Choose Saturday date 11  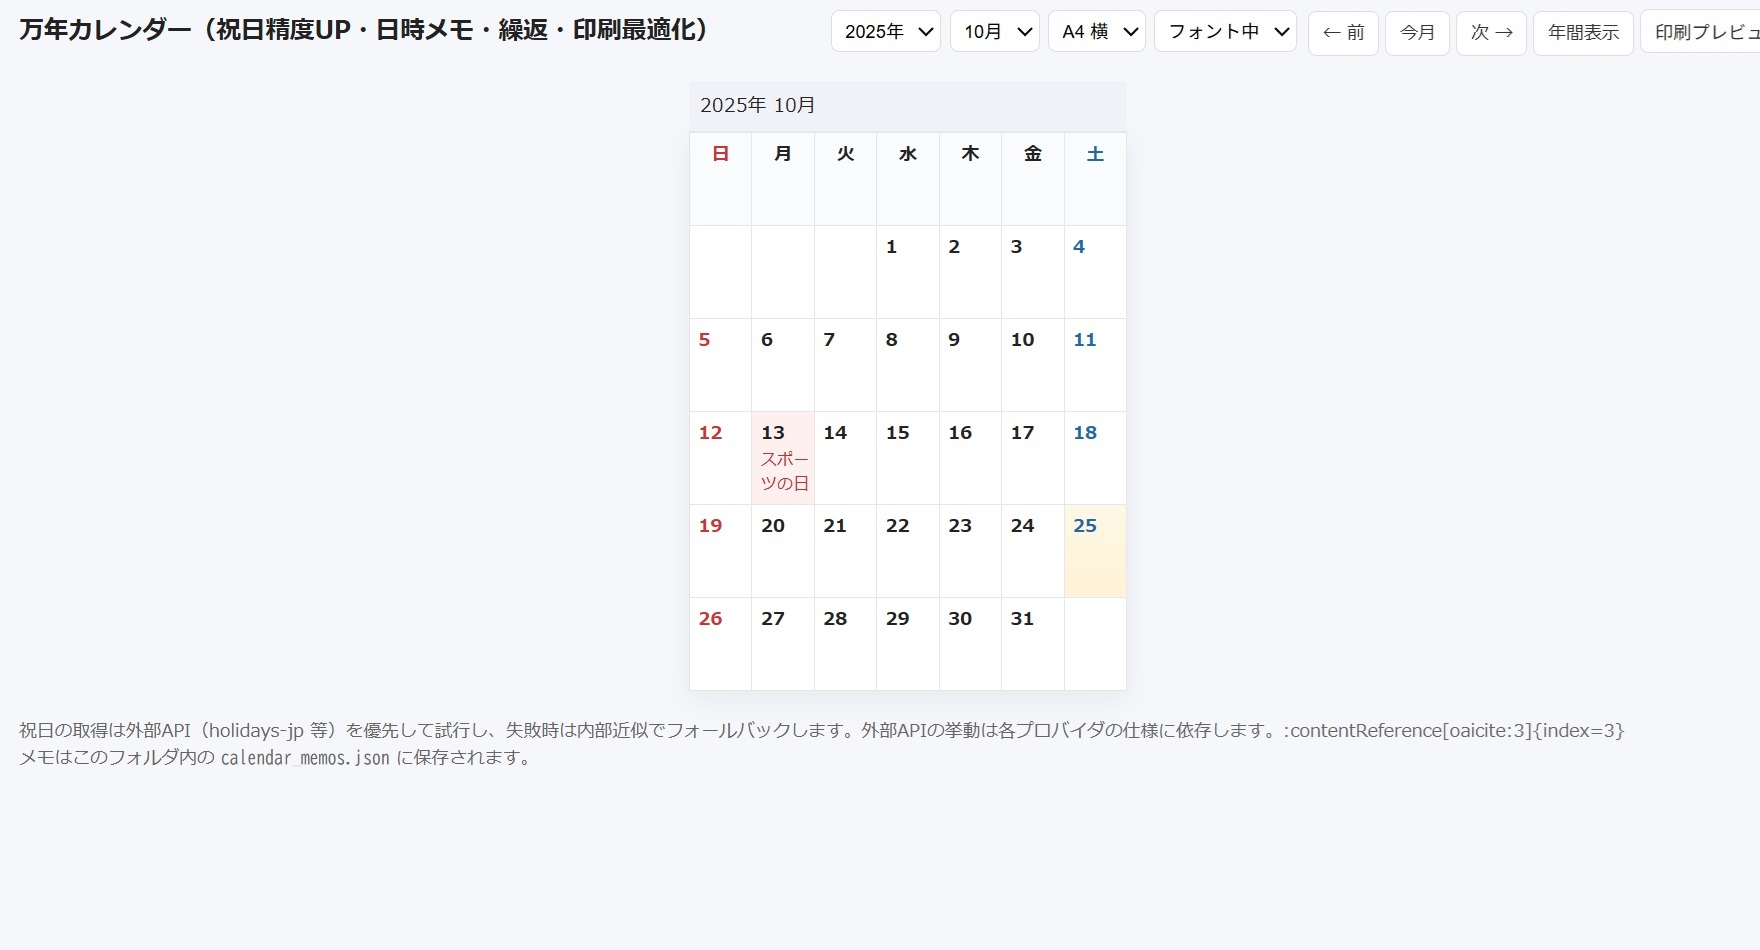(1095, 364)
